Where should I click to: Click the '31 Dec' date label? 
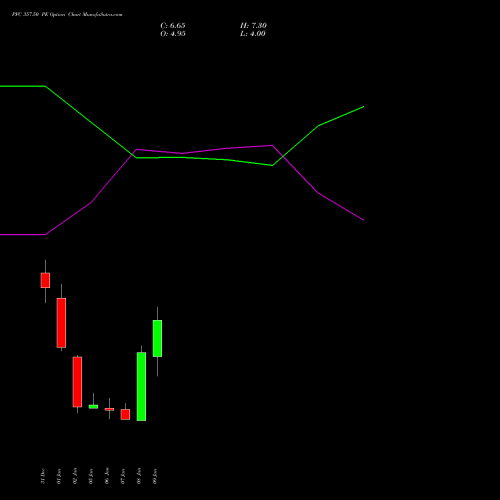click(x=43, y=476)
